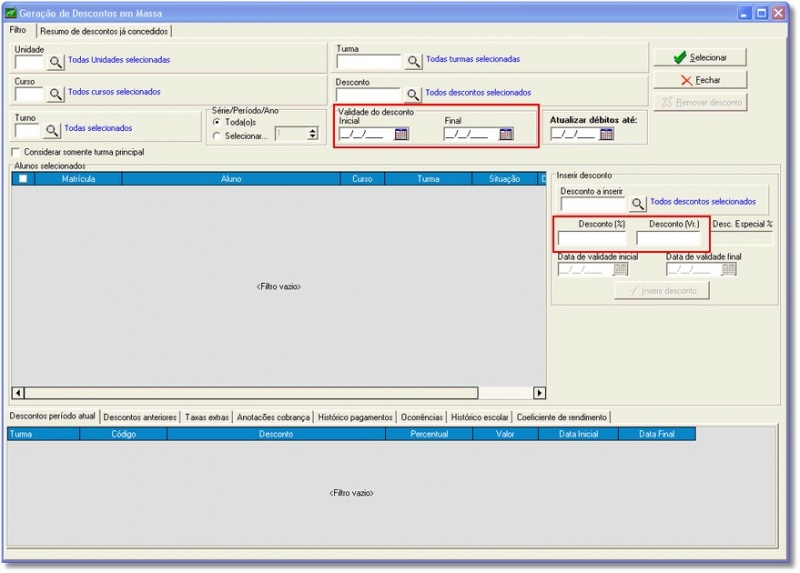The height and width of the screenshot is (573, 800).
Task: Enable Considerar somente turma principal checkbox
Action: pos(15,152)
